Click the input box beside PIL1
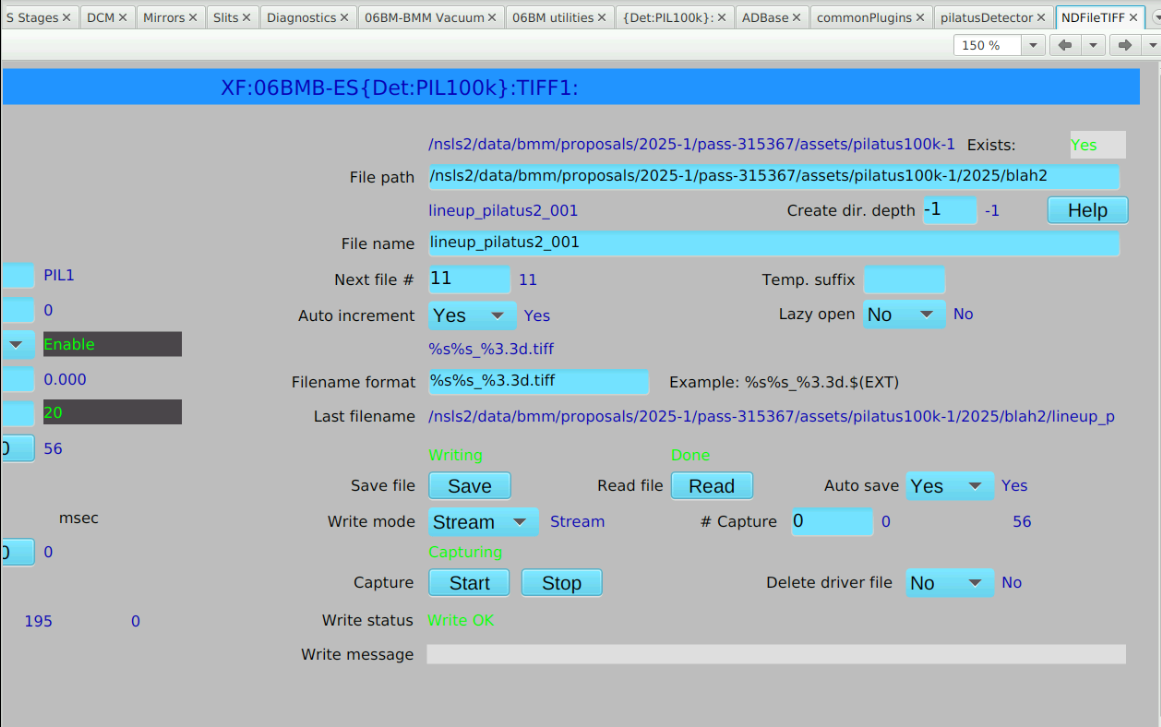 [x=18, y=275]
